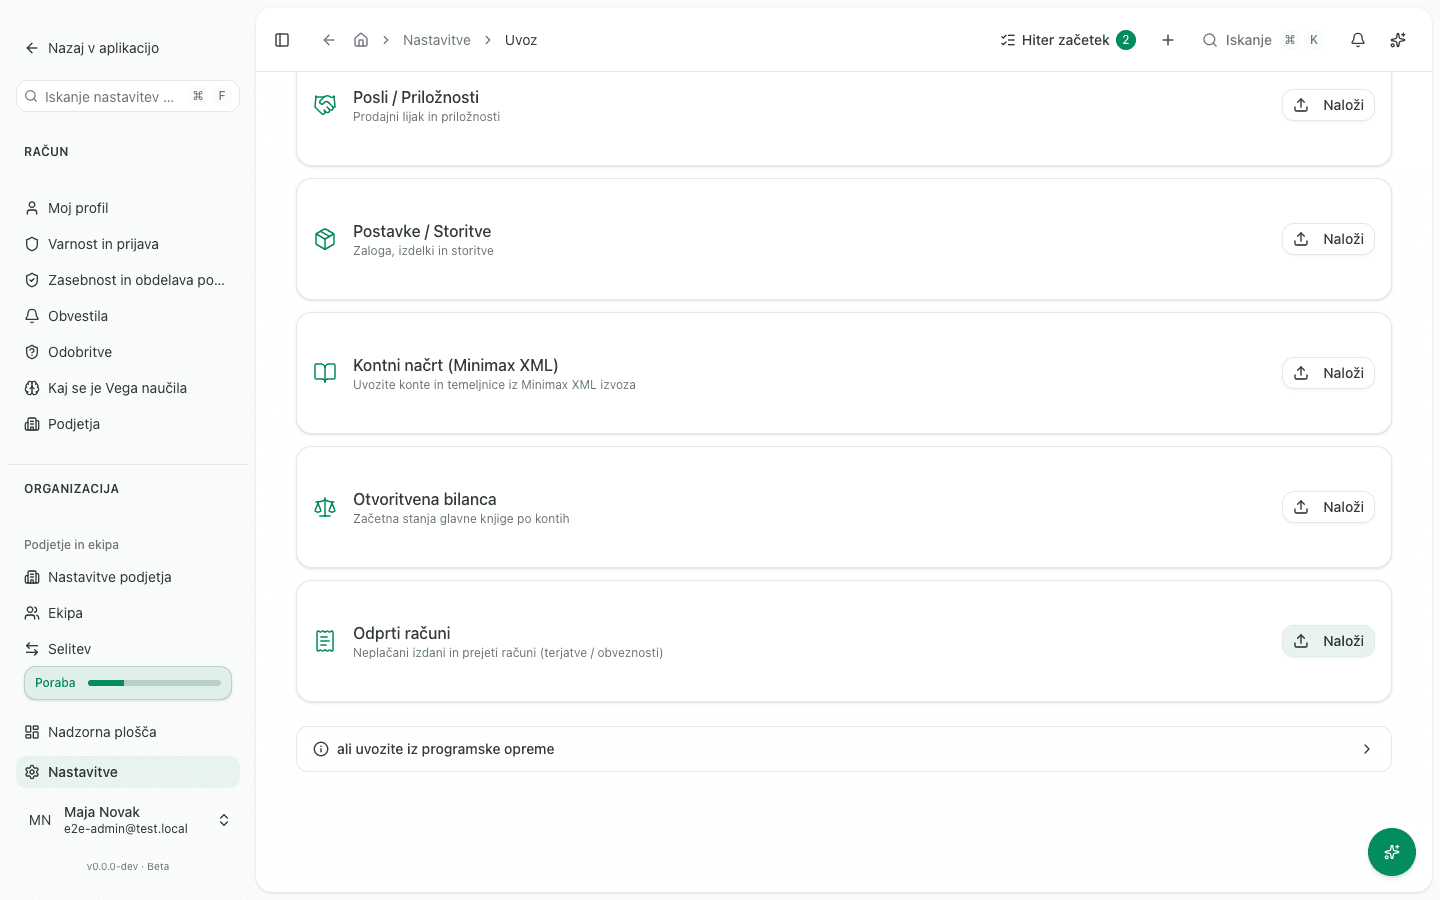1440x900 pixels.
Task: Open Nadzorna plošča
Action: (x=128, y=732)
